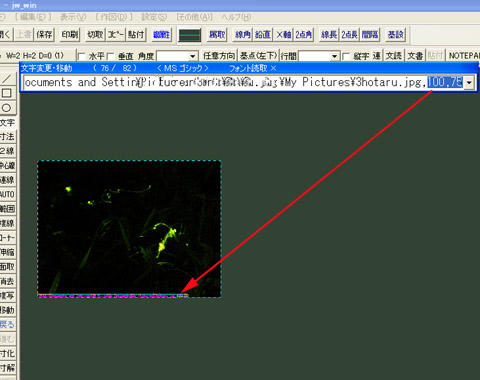Image resolution: width=480 pixels, height=380 pixels.
Task: Click the 保存 save toolbar button
Action: (x=44, y=34)
